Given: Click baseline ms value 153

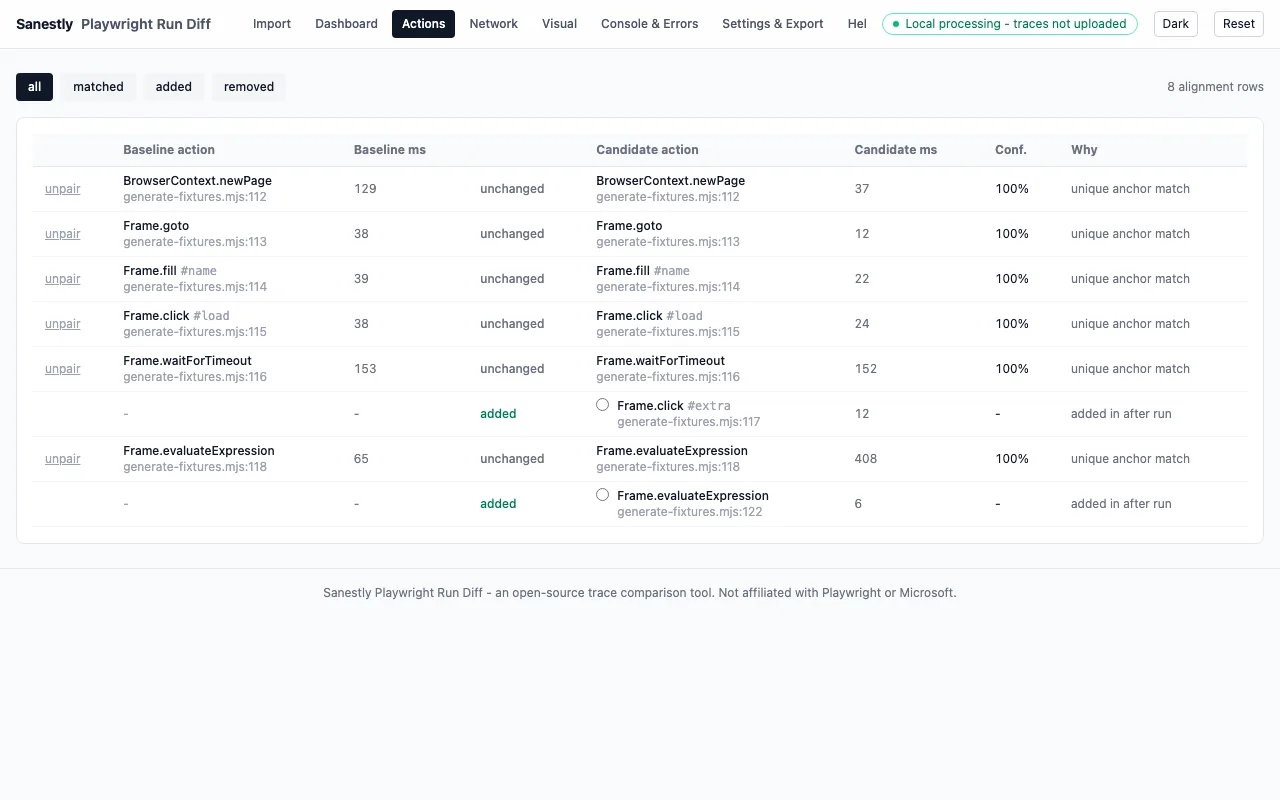Looking at the screenshot, I should (x=365, y=369).
